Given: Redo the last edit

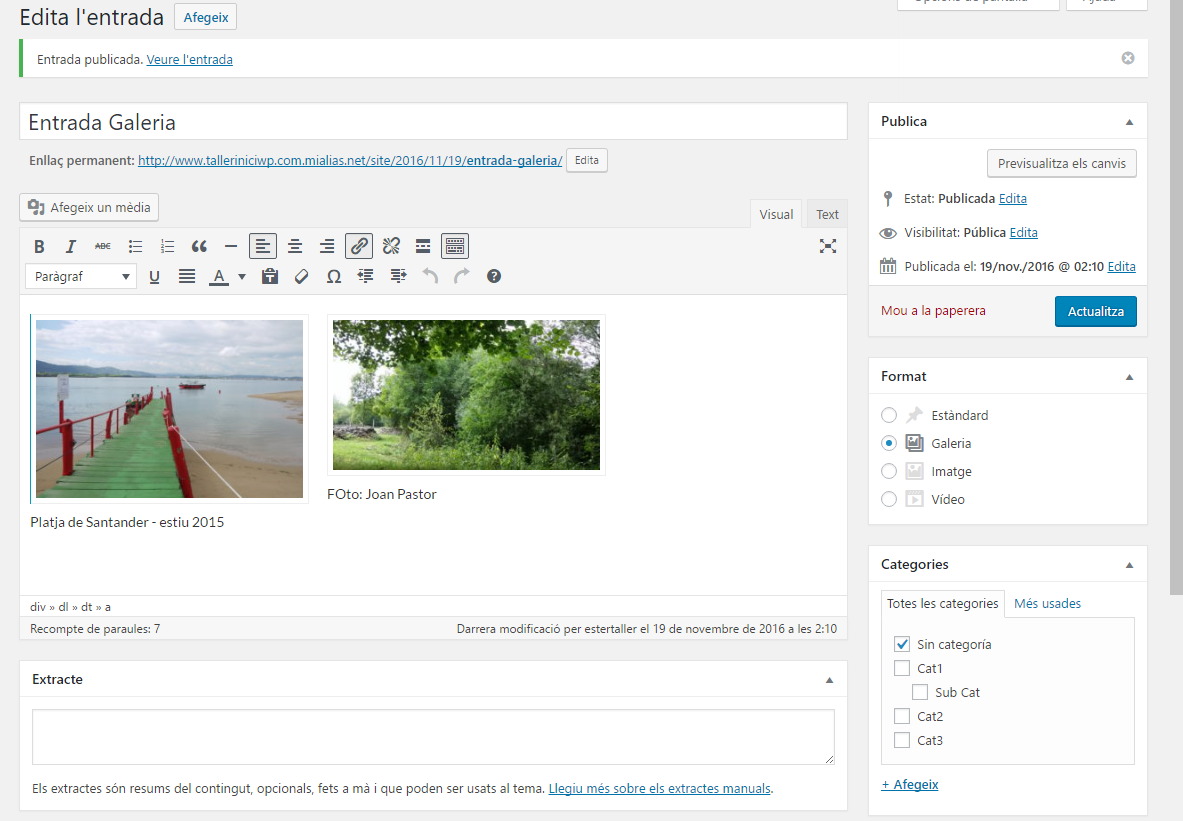Looking at the screenshot, I should click(462, 276).
